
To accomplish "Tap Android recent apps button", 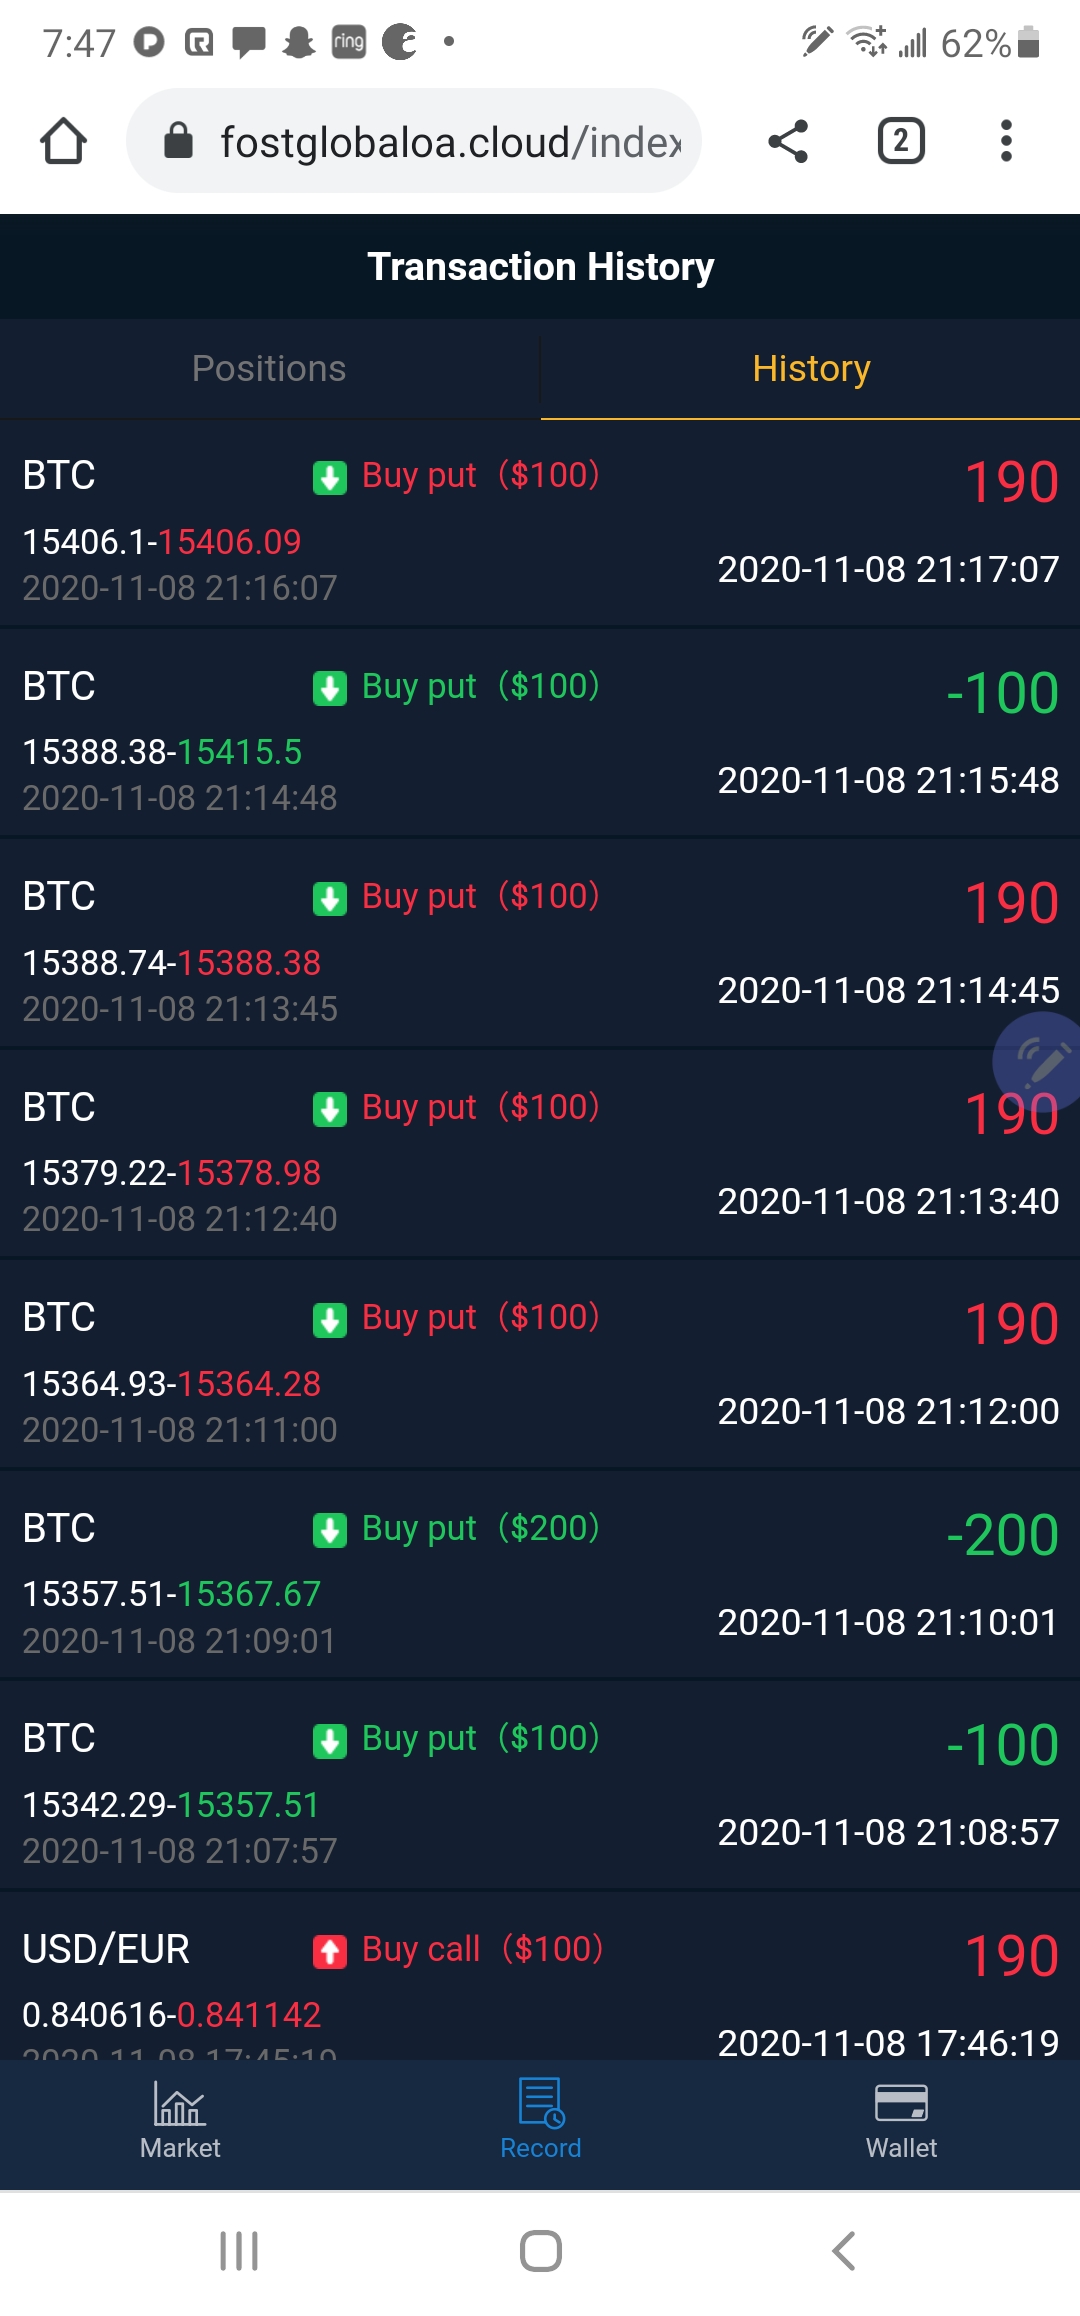I will click(239, 2251).
